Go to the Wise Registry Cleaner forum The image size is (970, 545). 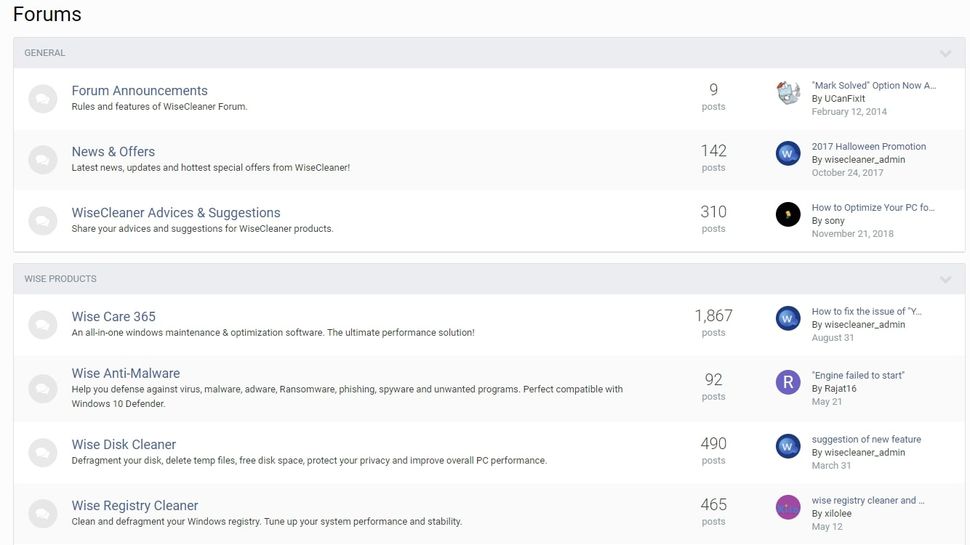[134, 505]
